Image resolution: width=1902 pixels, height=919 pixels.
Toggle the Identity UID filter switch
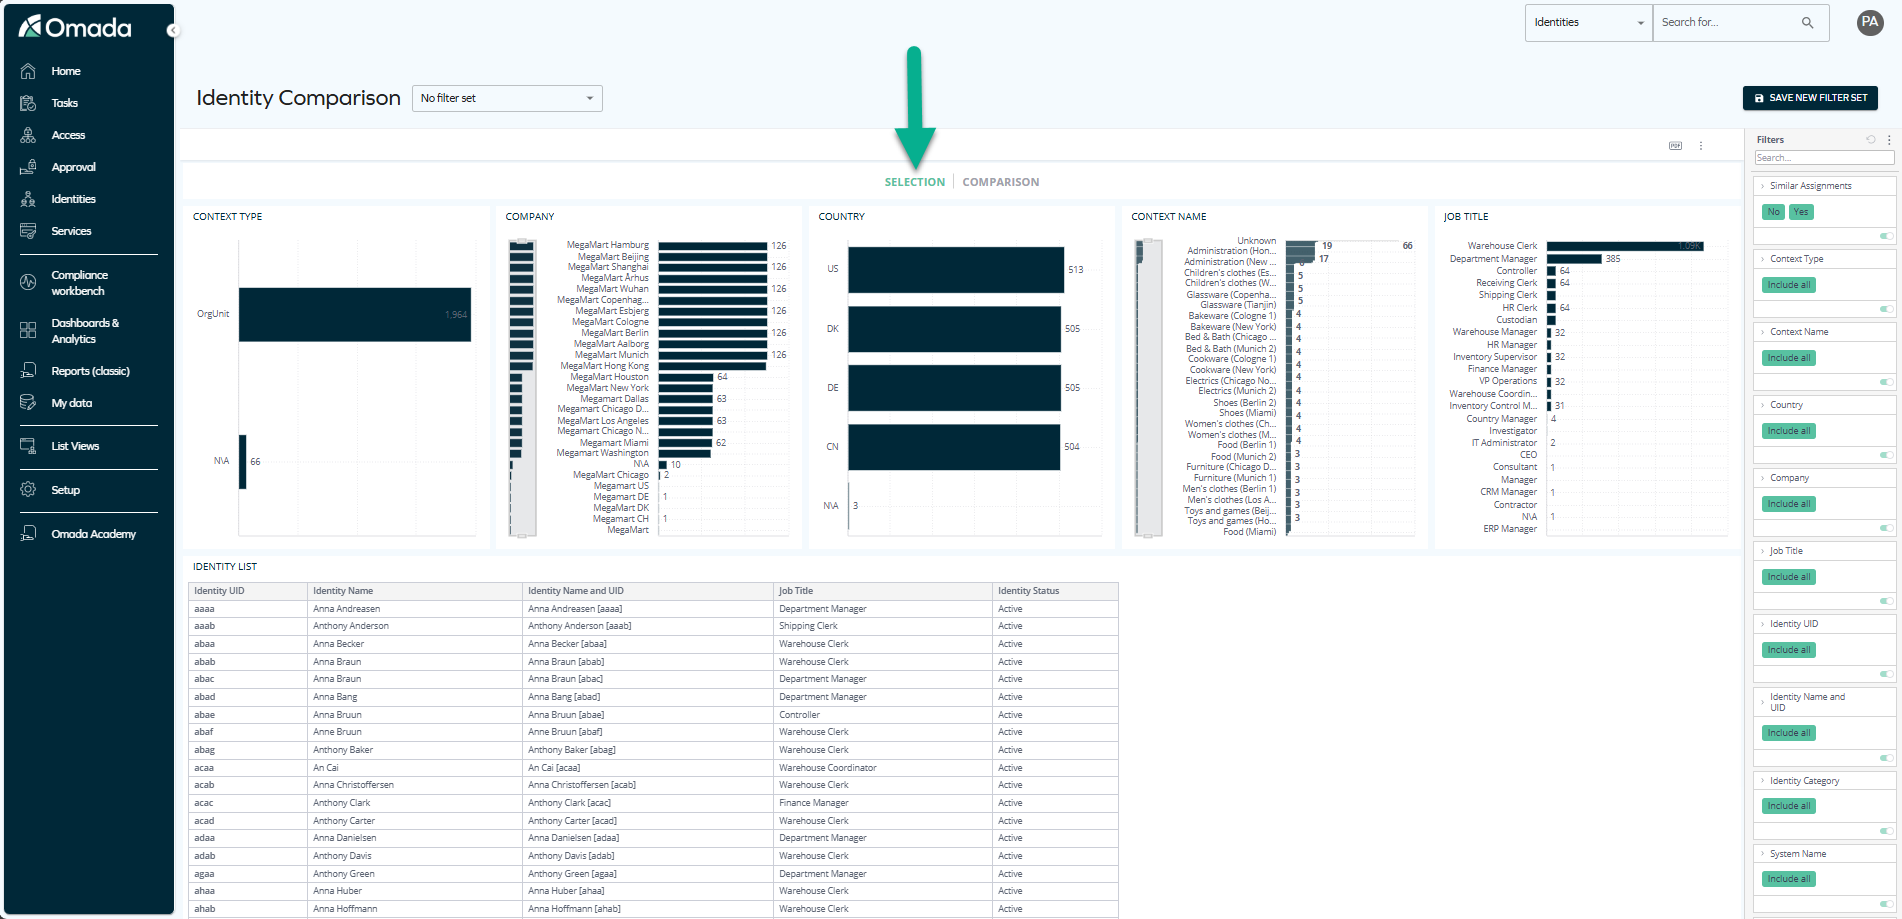pyautogui.click(x=1886, y=674)
